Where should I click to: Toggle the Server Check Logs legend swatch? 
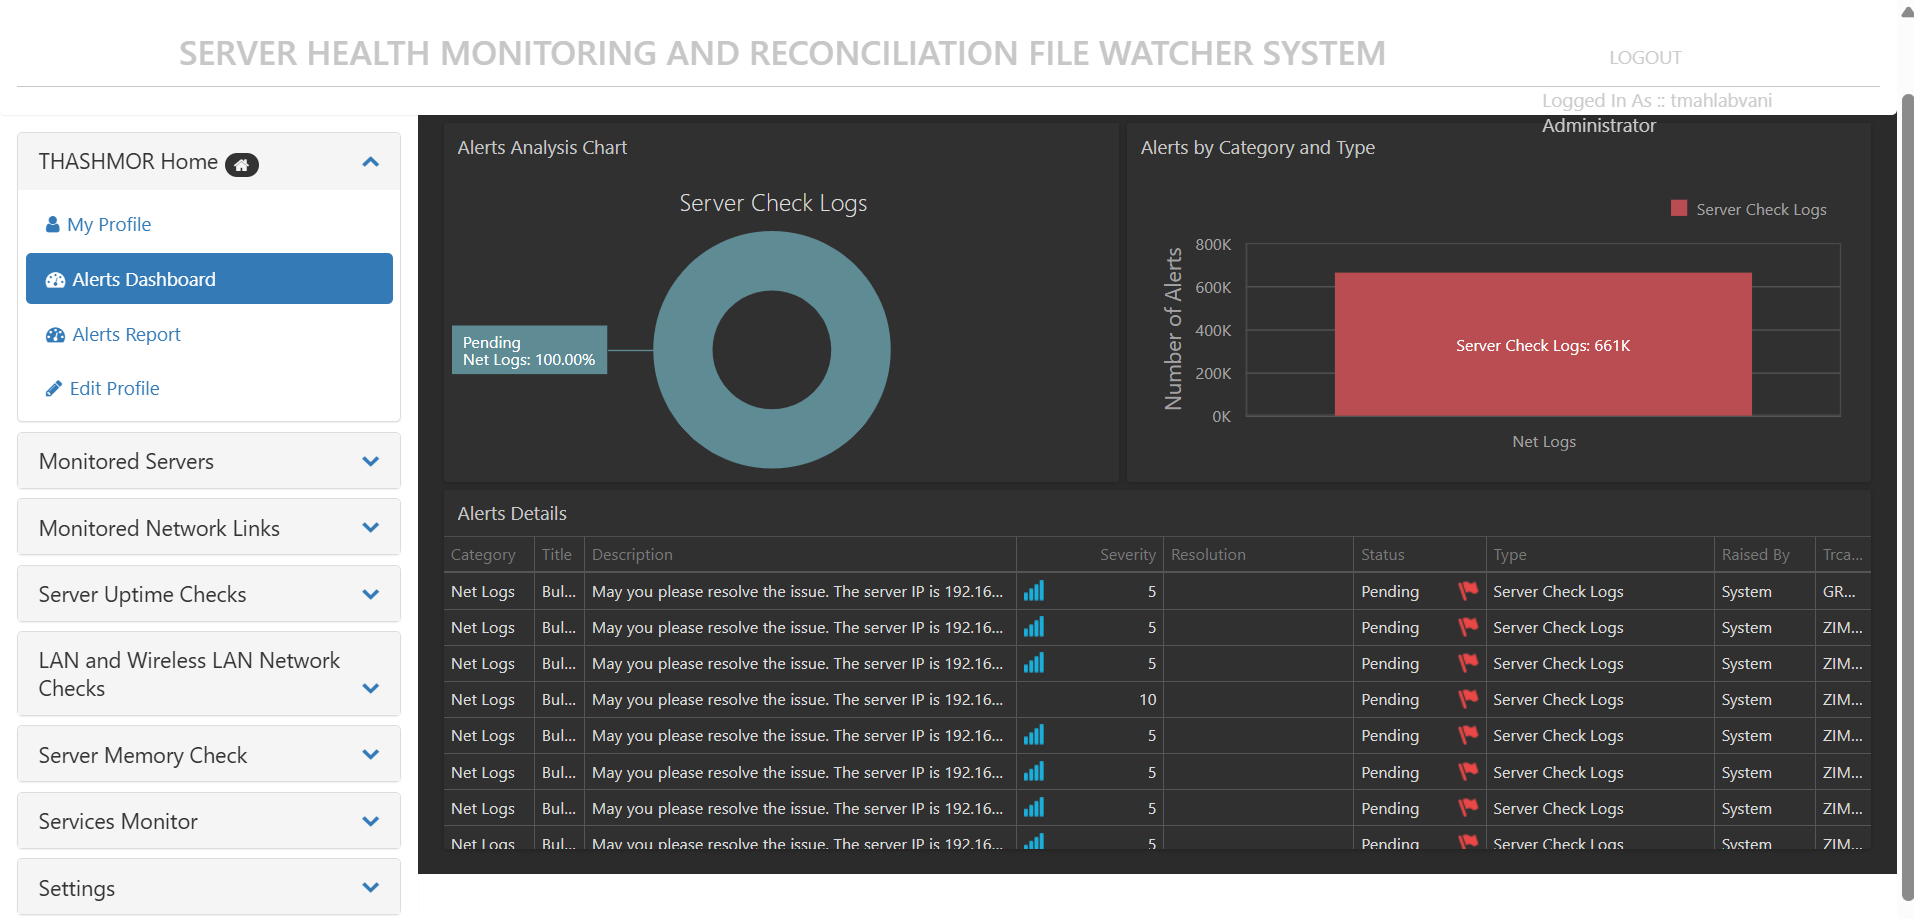[x=1679, y=208]
